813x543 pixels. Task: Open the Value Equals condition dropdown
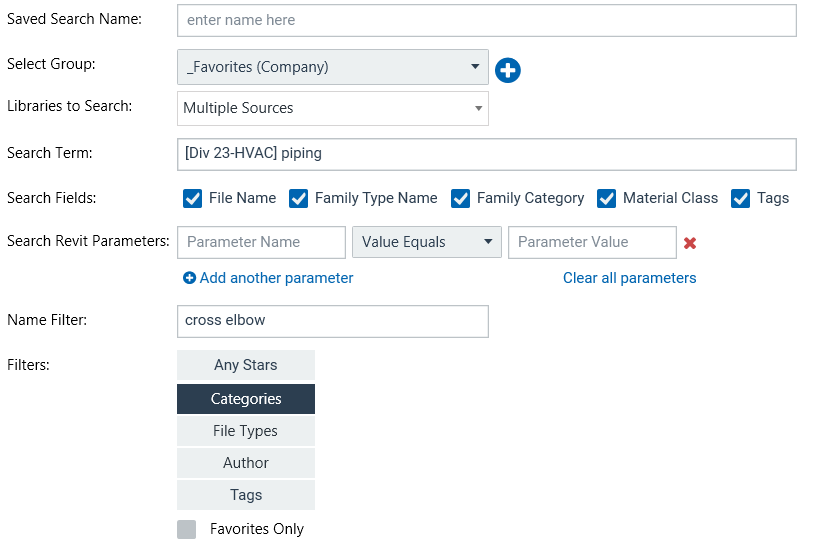427,242
